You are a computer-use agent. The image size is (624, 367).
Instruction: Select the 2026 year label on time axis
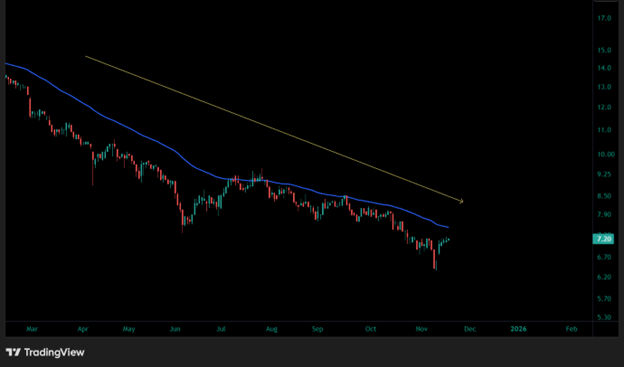[519, 329]
